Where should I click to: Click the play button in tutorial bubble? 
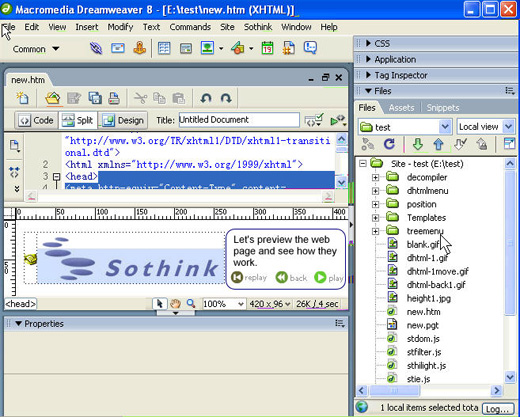pos(329,277)
